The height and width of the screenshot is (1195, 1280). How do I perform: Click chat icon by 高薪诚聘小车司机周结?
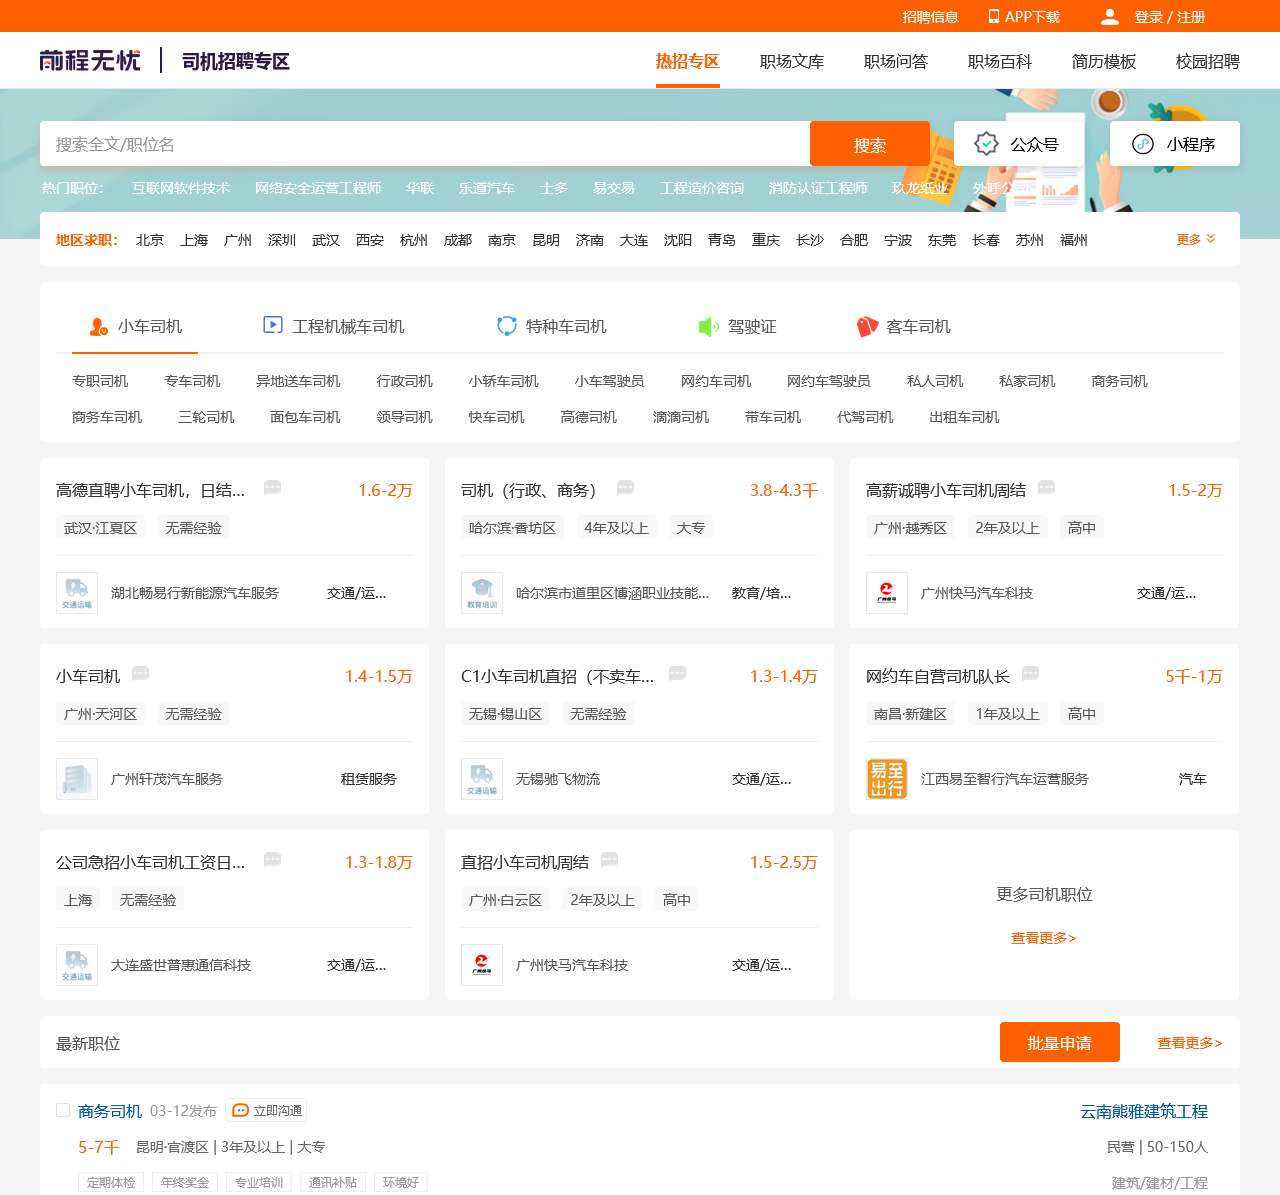1046,487
